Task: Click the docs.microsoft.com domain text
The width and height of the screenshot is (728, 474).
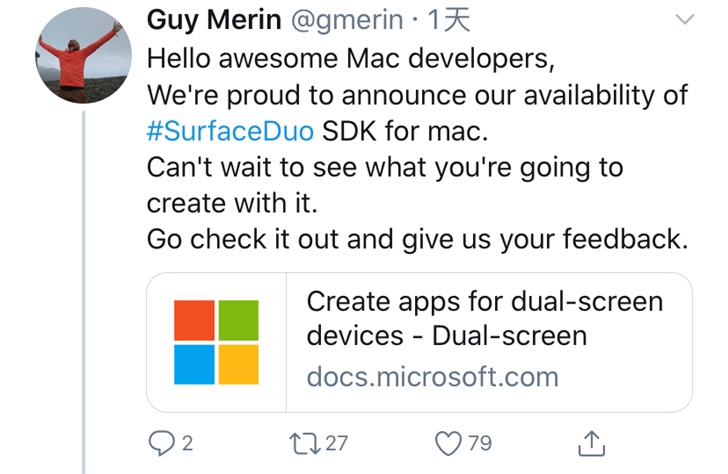Action: pyautogui.click(x=431, y=377)
